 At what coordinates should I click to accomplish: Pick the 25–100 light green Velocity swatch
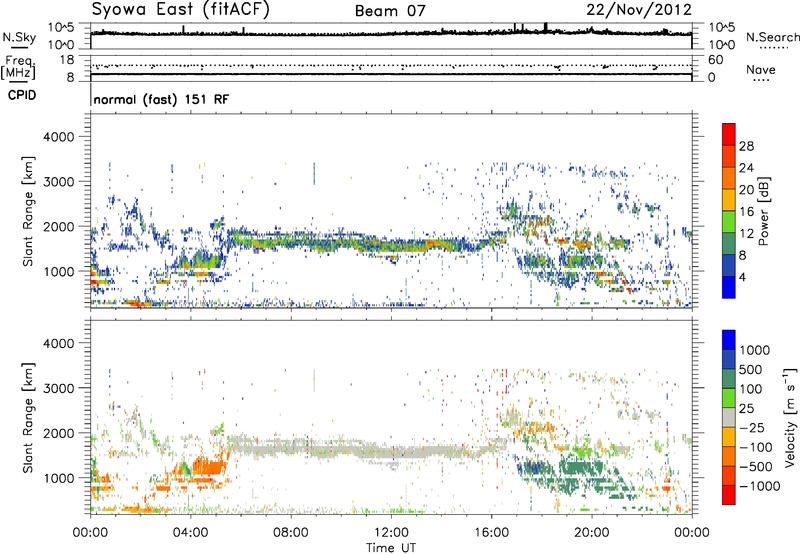(729, 398)
